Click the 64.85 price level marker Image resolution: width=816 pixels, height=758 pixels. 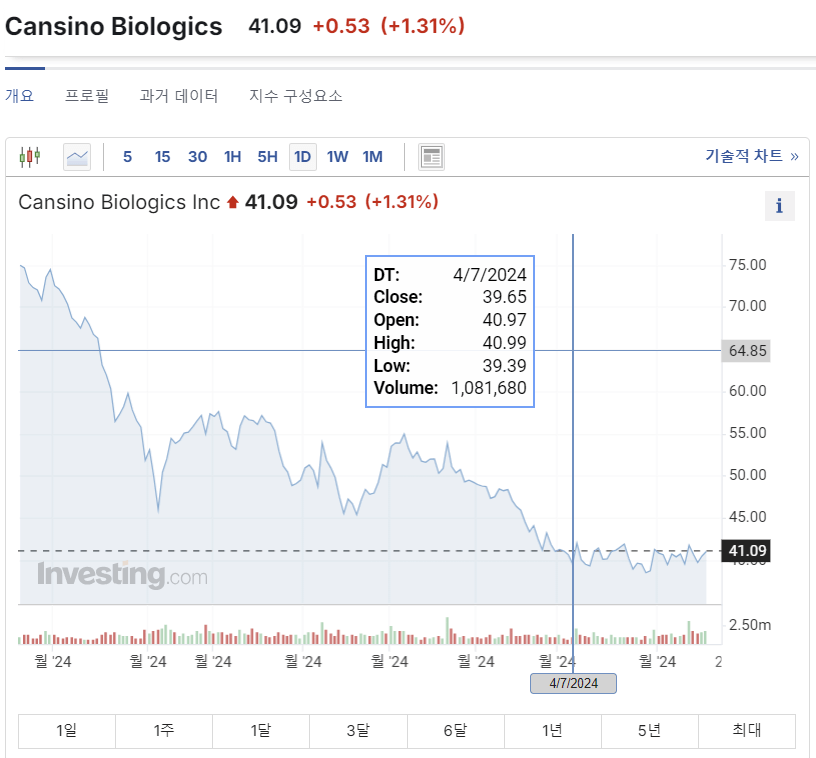(746, 351)
